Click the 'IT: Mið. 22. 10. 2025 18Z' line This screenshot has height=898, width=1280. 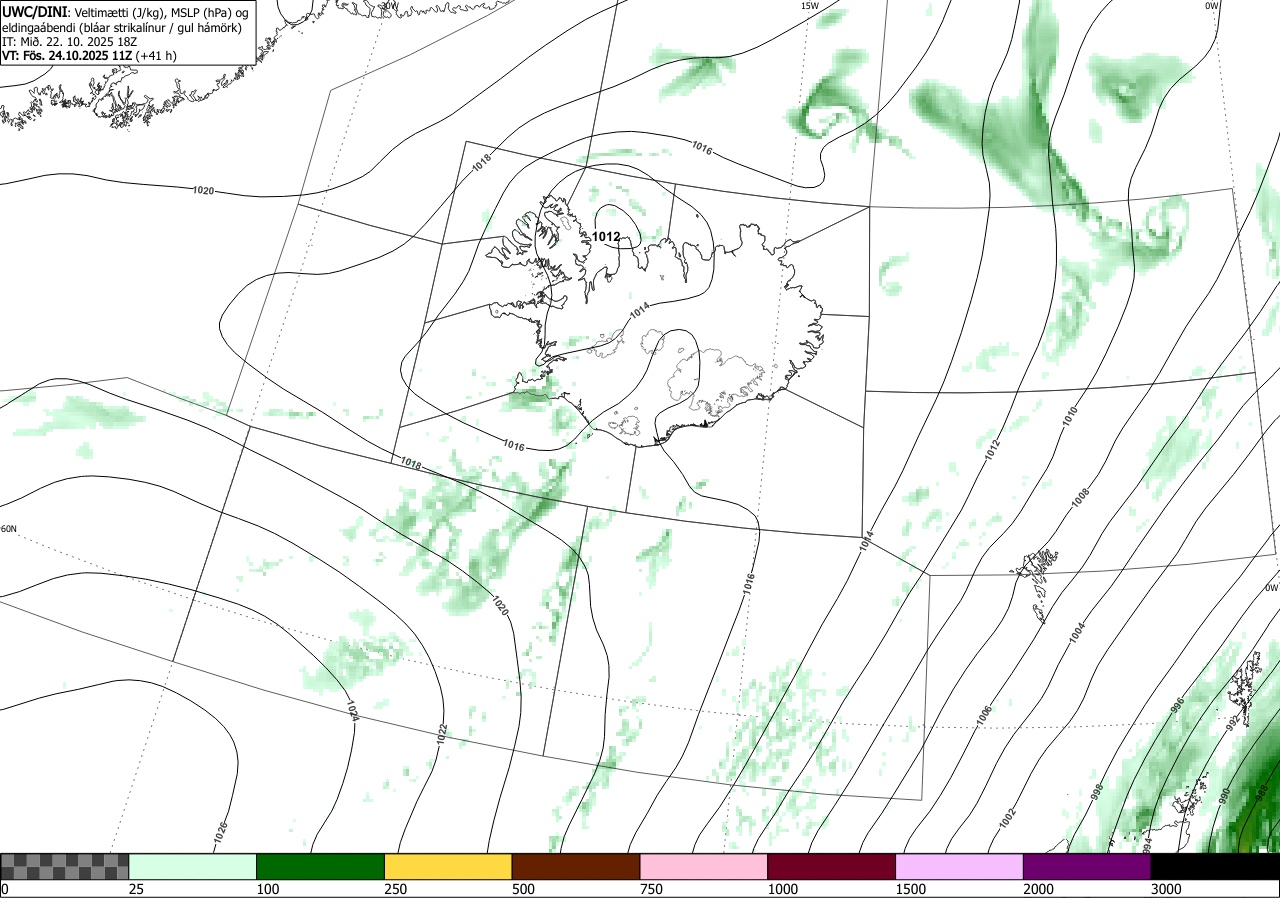coord(71,42)
